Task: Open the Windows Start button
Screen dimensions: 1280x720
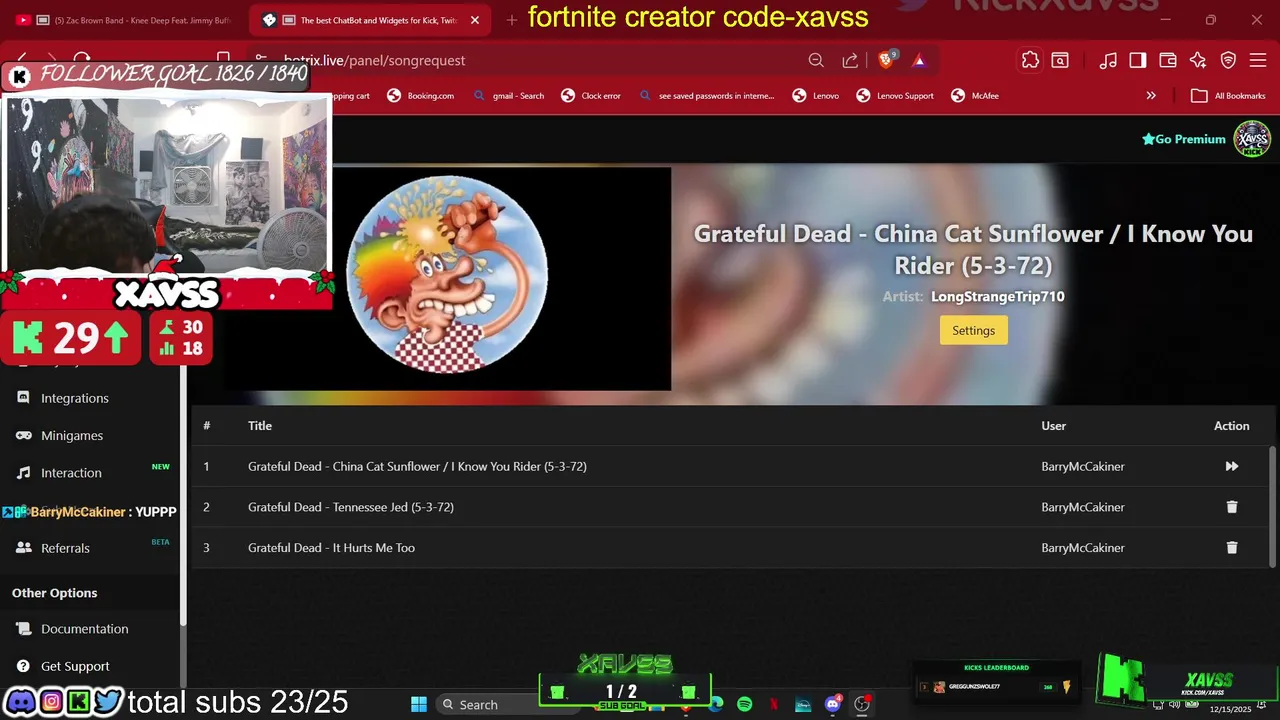Action: coord(419,704)
